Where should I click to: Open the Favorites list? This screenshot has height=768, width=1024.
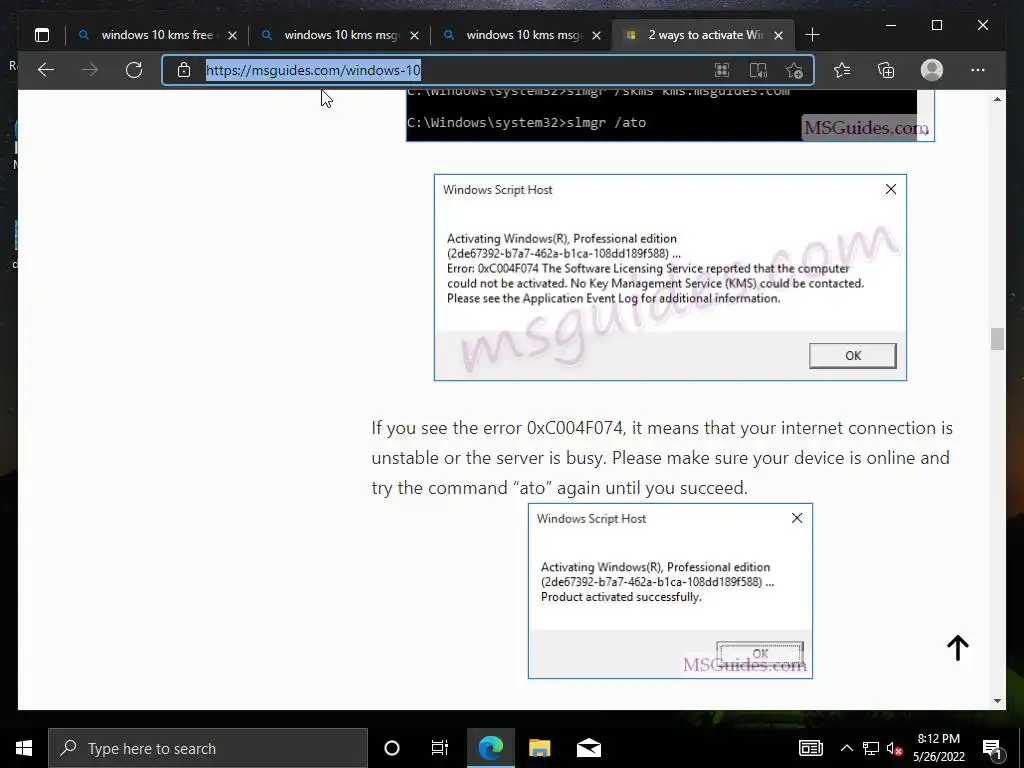point(842,70)
